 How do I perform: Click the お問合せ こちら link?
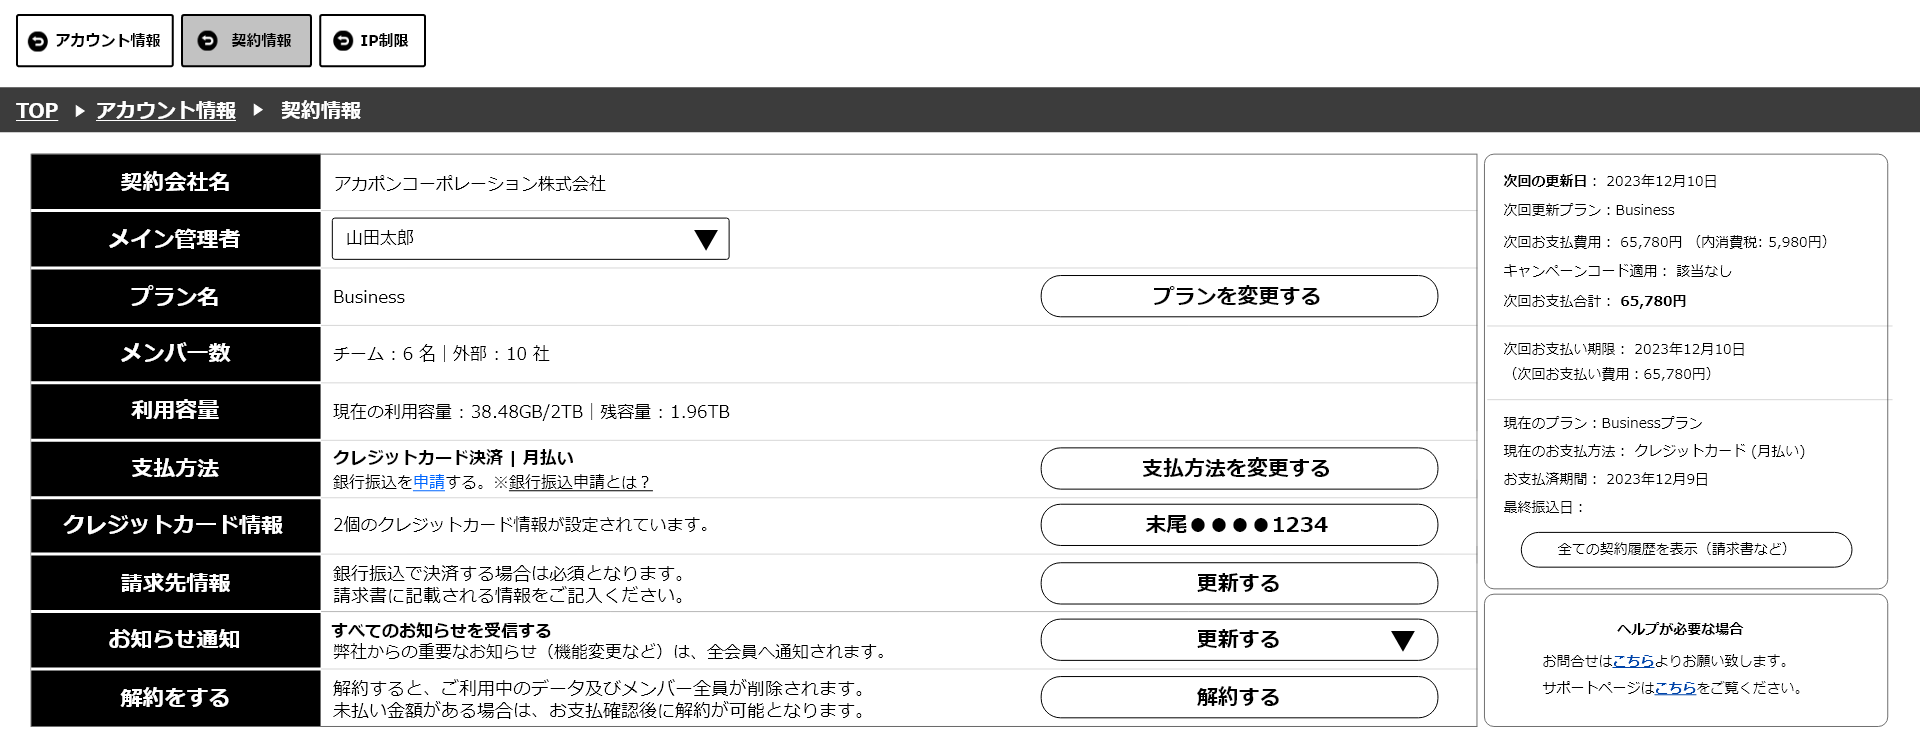(1633, 661)
